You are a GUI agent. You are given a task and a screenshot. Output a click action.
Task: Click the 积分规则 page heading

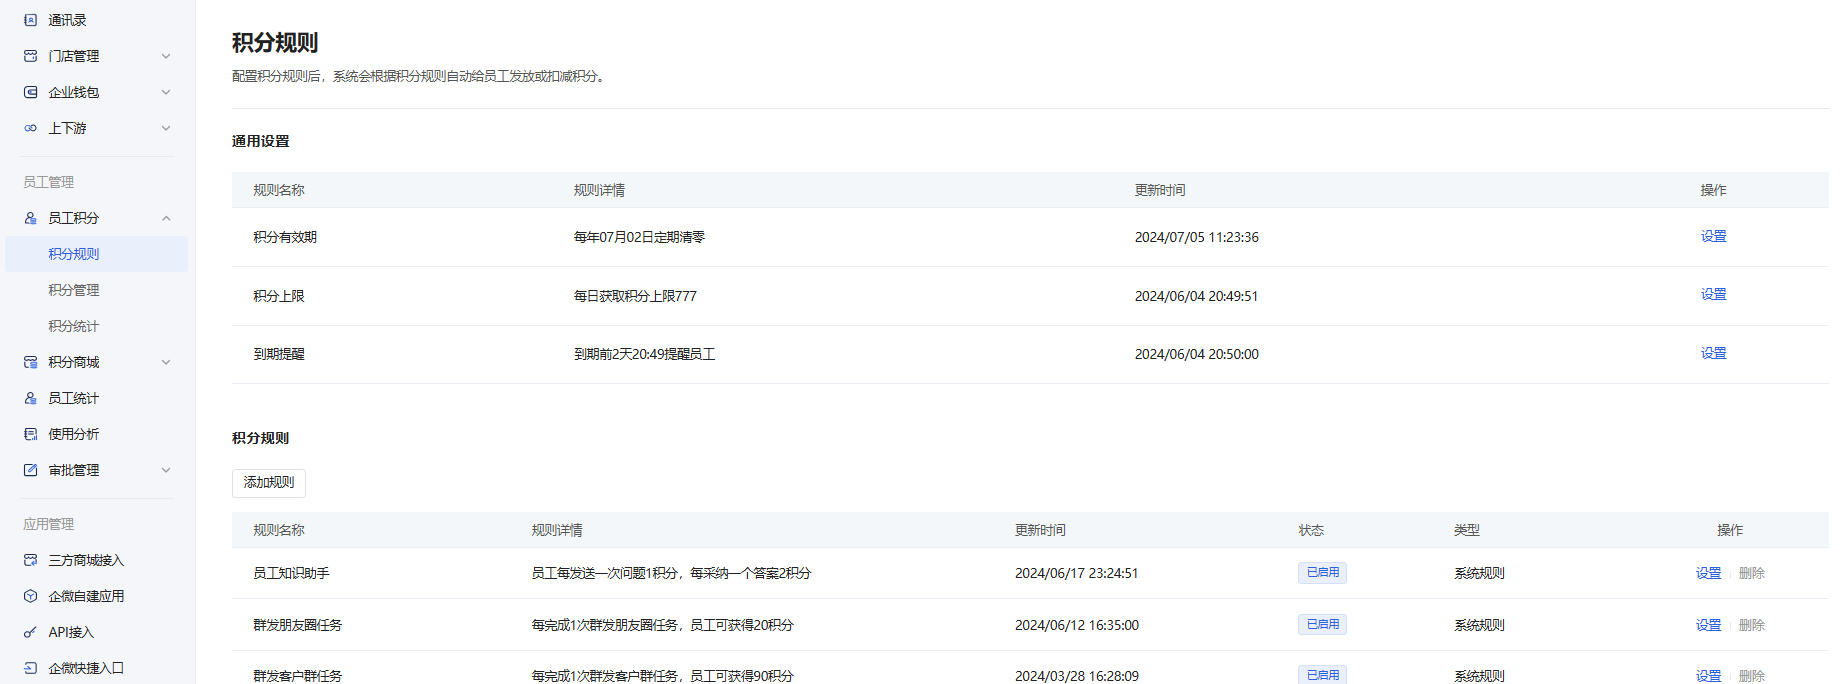coord(275,43)
